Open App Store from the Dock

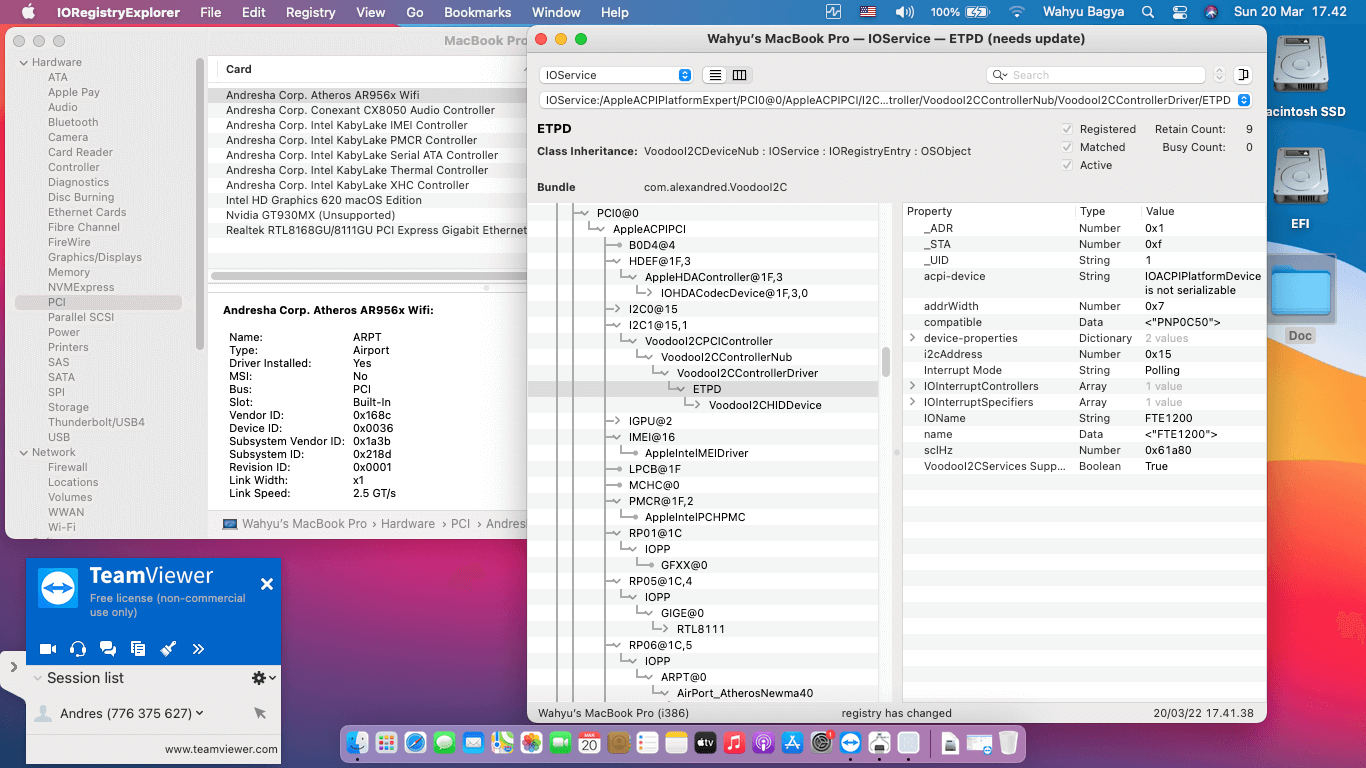click(x=793, y=743)
